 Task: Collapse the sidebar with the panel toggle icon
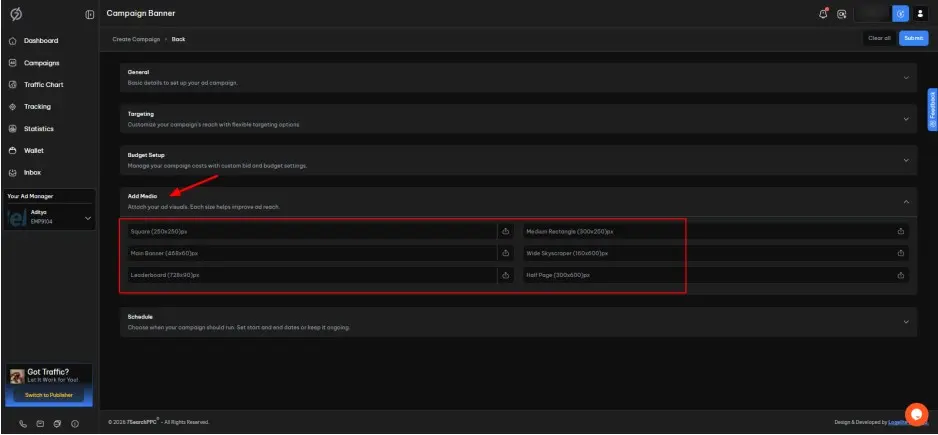click(90, 14)
